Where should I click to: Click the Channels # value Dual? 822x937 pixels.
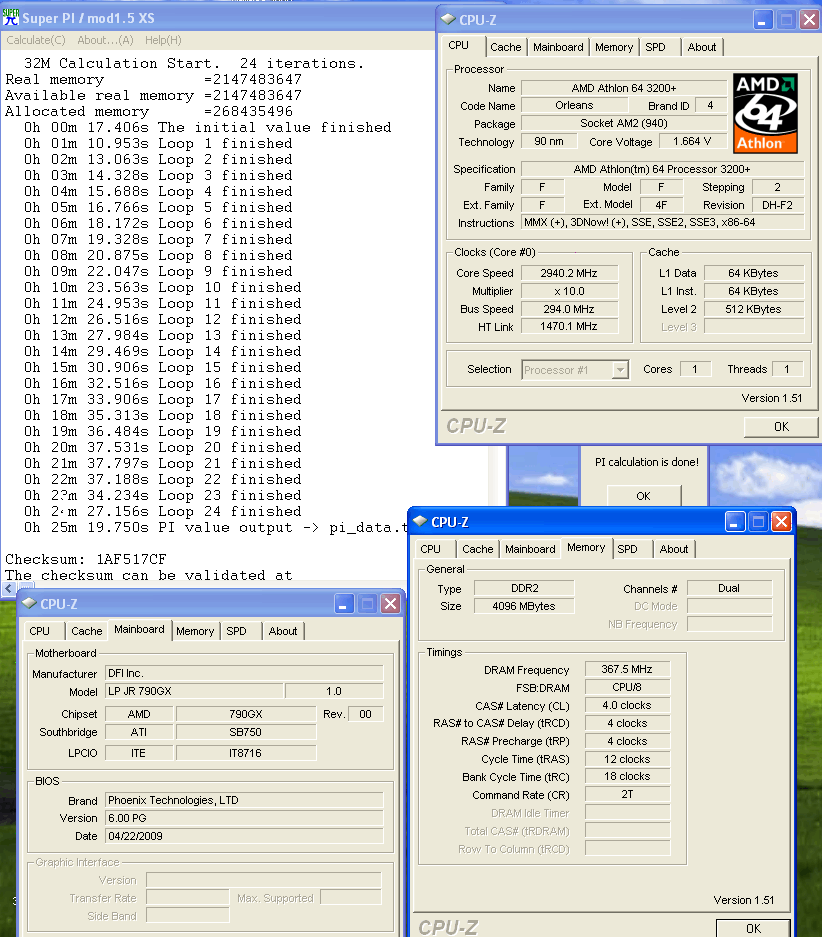pos(729,588)
